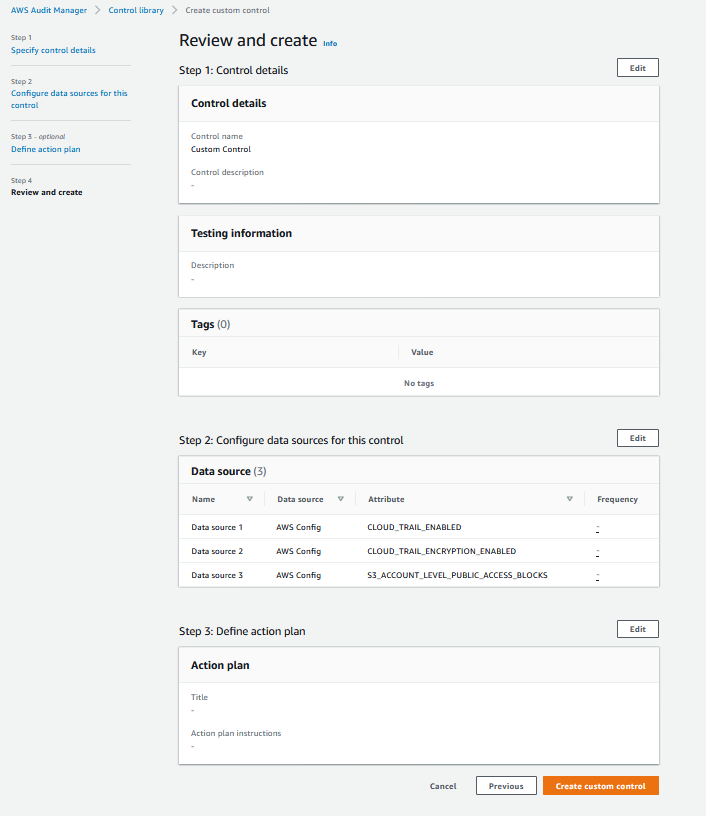Edit Step 3 action plan
This screenshot has height=816, width=706.
638,629
